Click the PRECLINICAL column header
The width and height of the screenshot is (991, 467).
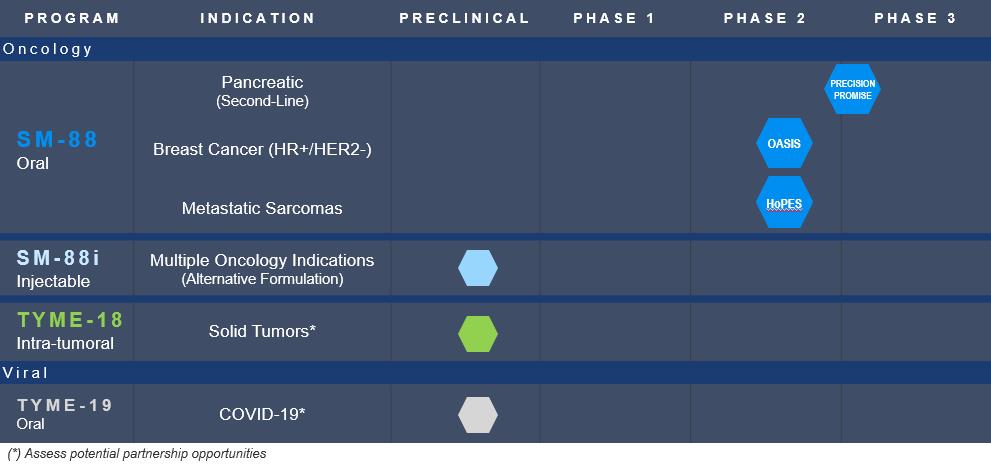tap(464, 18)
